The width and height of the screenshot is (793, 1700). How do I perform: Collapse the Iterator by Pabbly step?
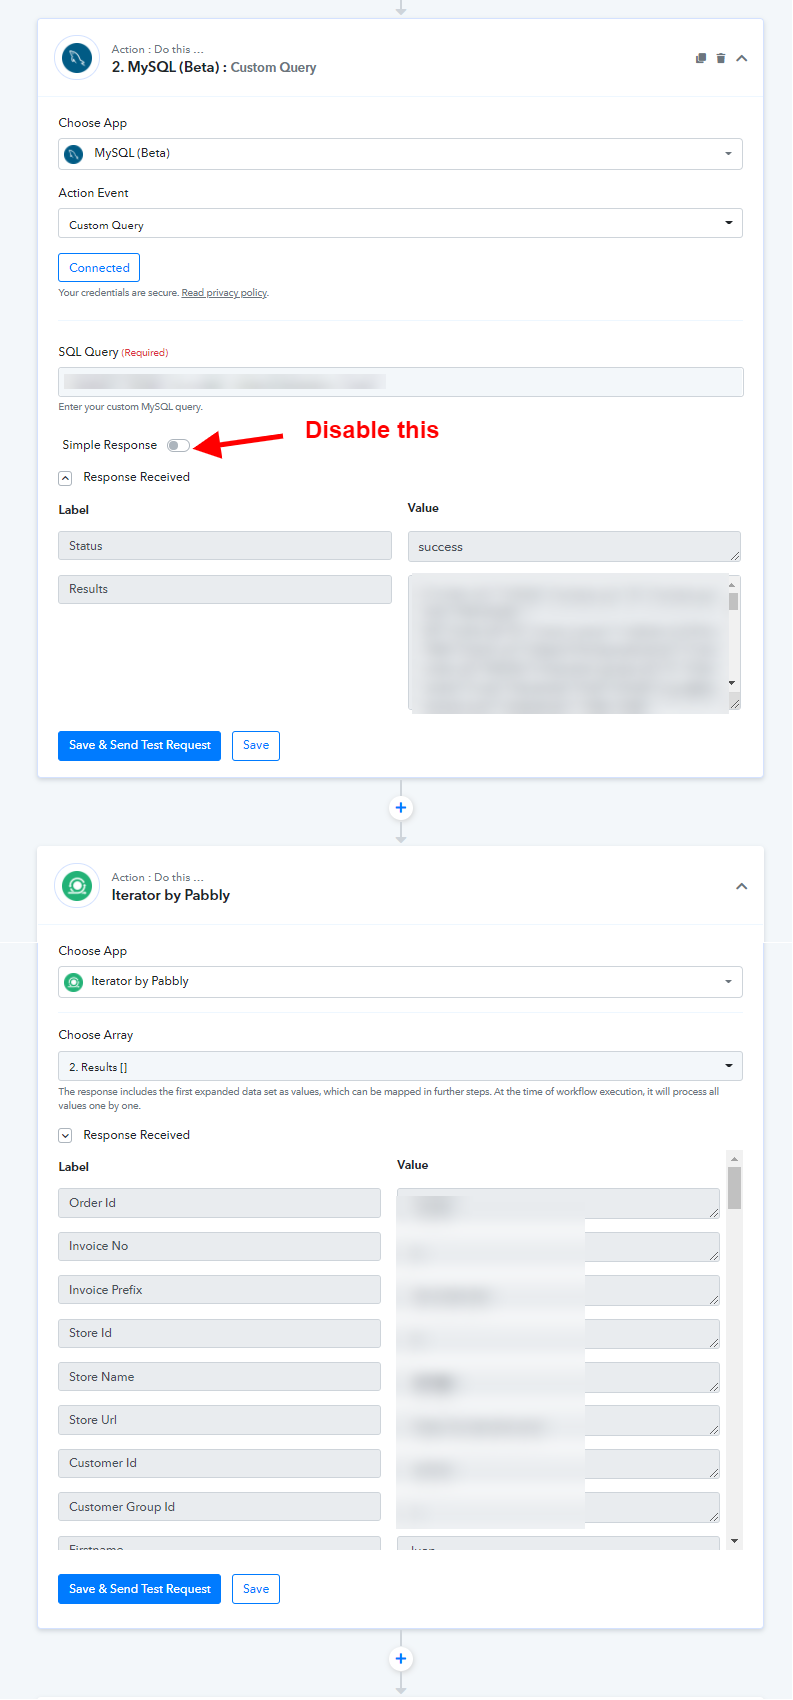(742, 886)
